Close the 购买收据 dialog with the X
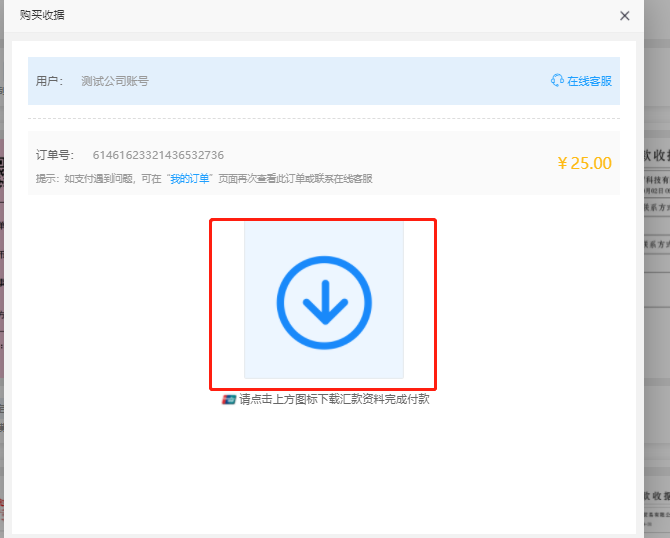 [x=625, y=16]
